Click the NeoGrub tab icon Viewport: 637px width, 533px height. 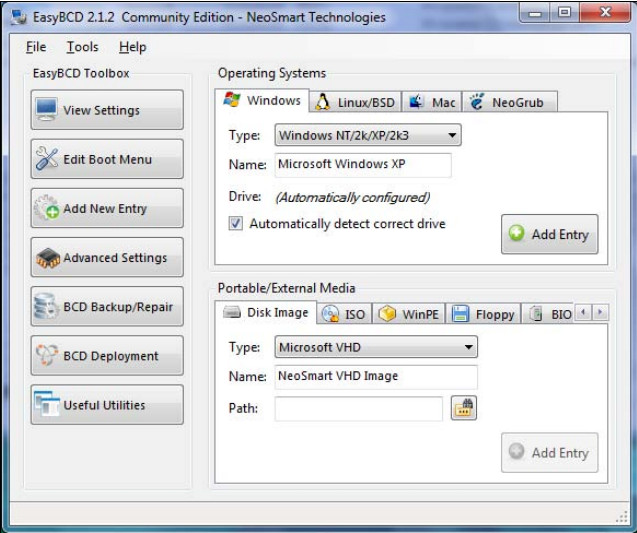point(477,101)
